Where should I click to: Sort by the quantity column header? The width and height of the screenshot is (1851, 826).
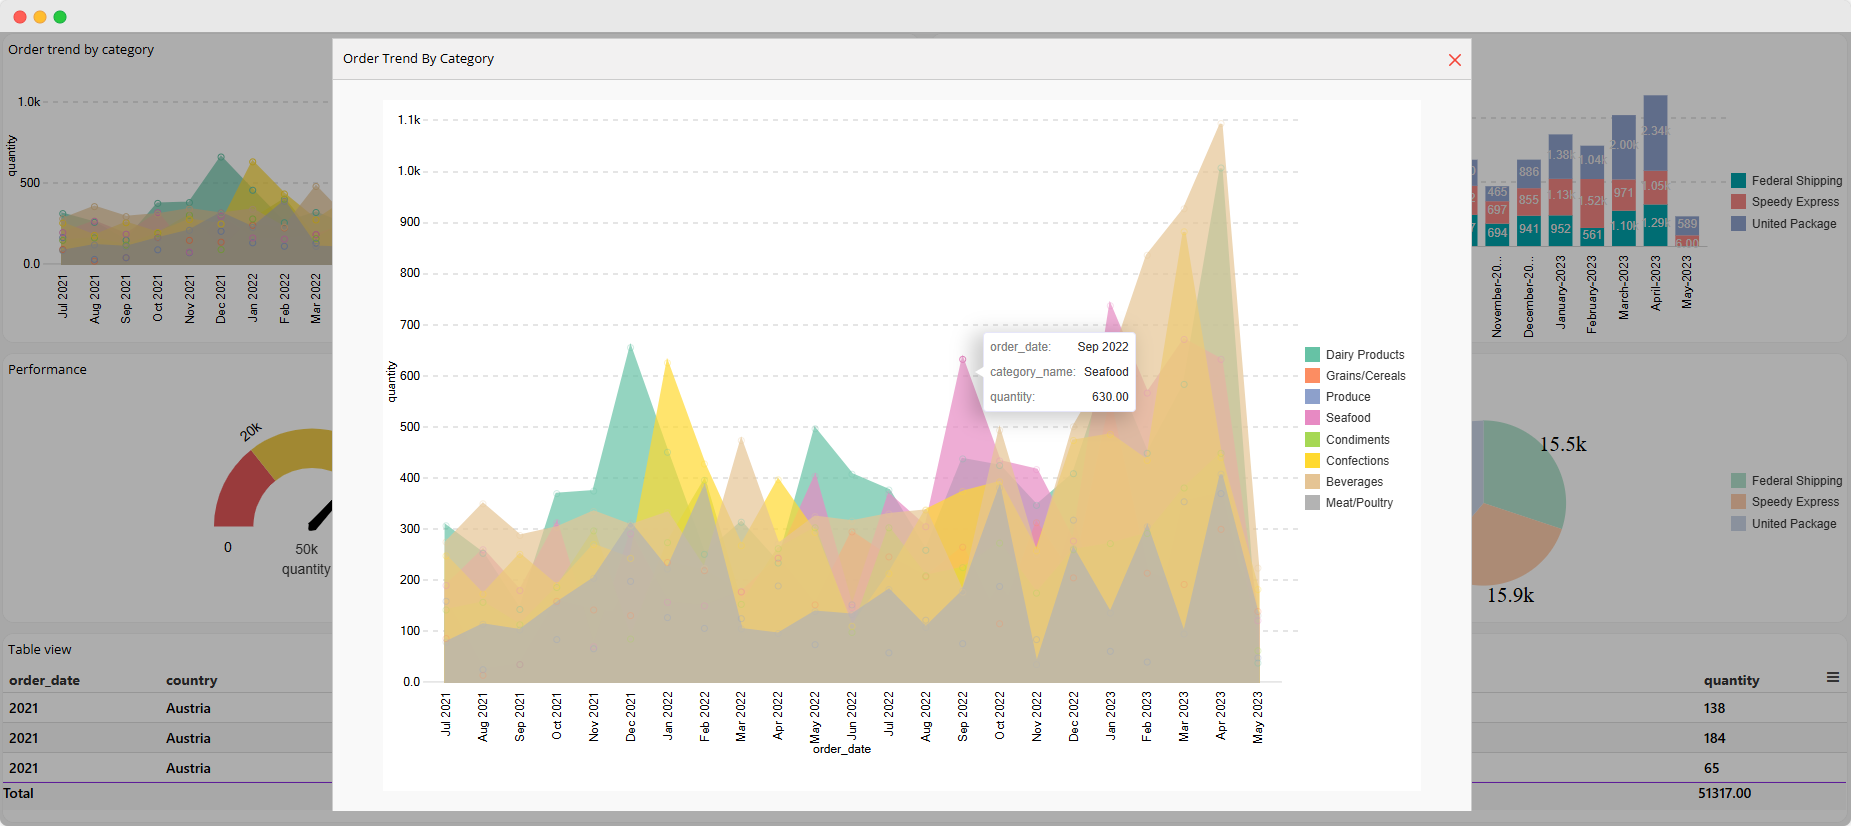click(1731, 680)
